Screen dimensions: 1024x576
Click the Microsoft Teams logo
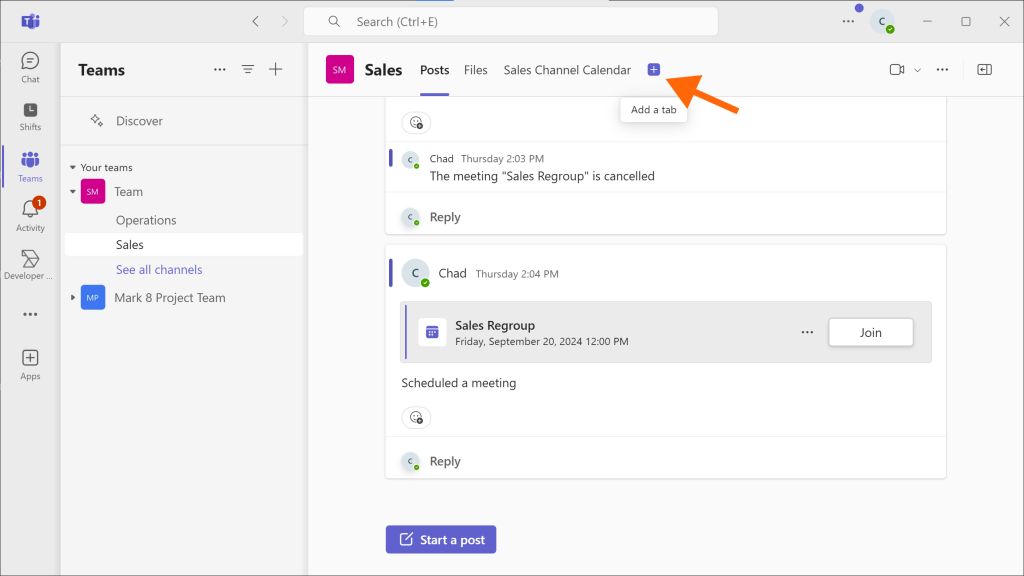[x=31, y=22]
